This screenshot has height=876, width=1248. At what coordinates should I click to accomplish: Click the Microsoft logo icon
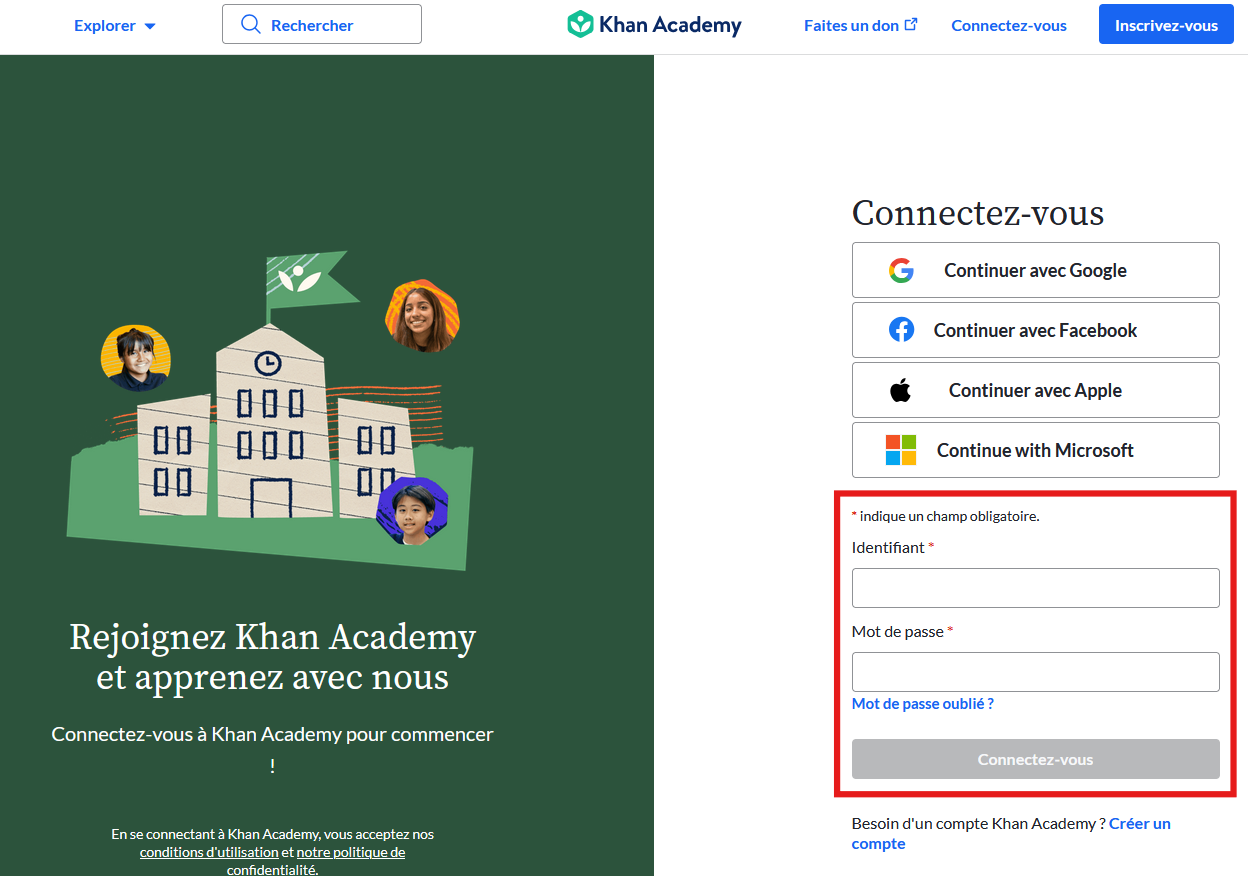point(901,450)
